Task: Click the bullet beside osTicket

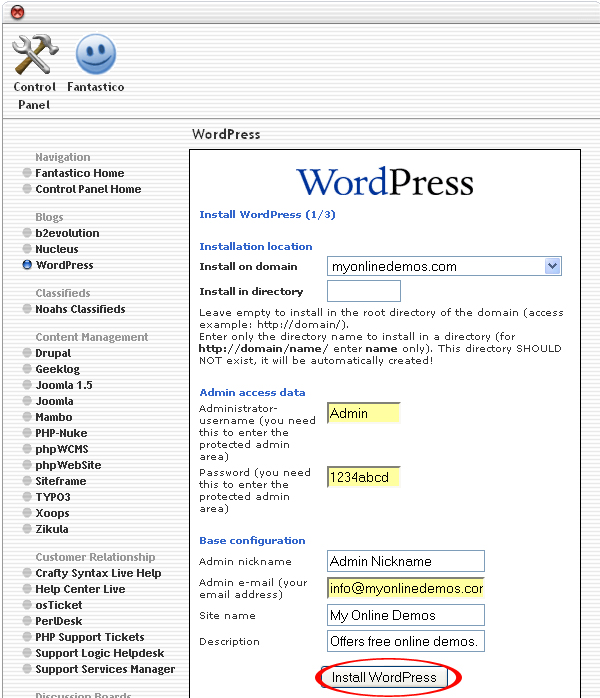Action: pos(27,605)
